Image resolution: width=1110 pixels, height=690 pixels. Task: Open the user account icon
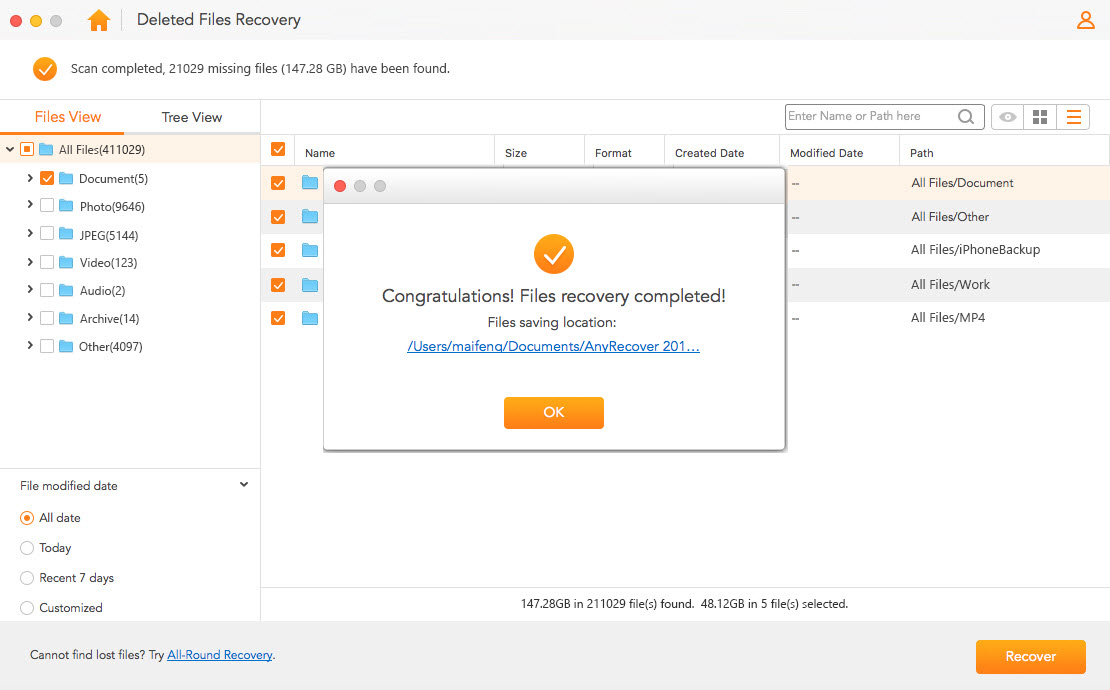tap(1086, 19)
